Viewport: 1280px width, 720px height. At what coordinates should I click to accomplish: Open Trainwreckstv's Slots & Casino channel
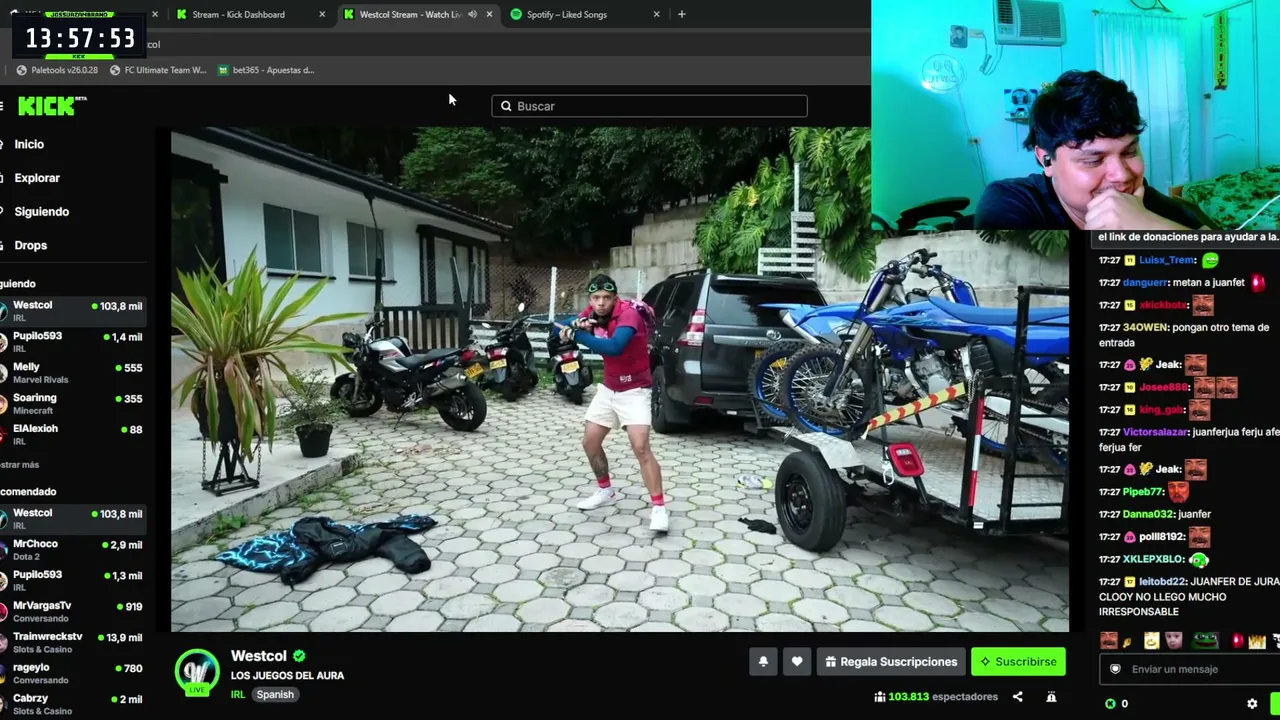pos(74,642)
